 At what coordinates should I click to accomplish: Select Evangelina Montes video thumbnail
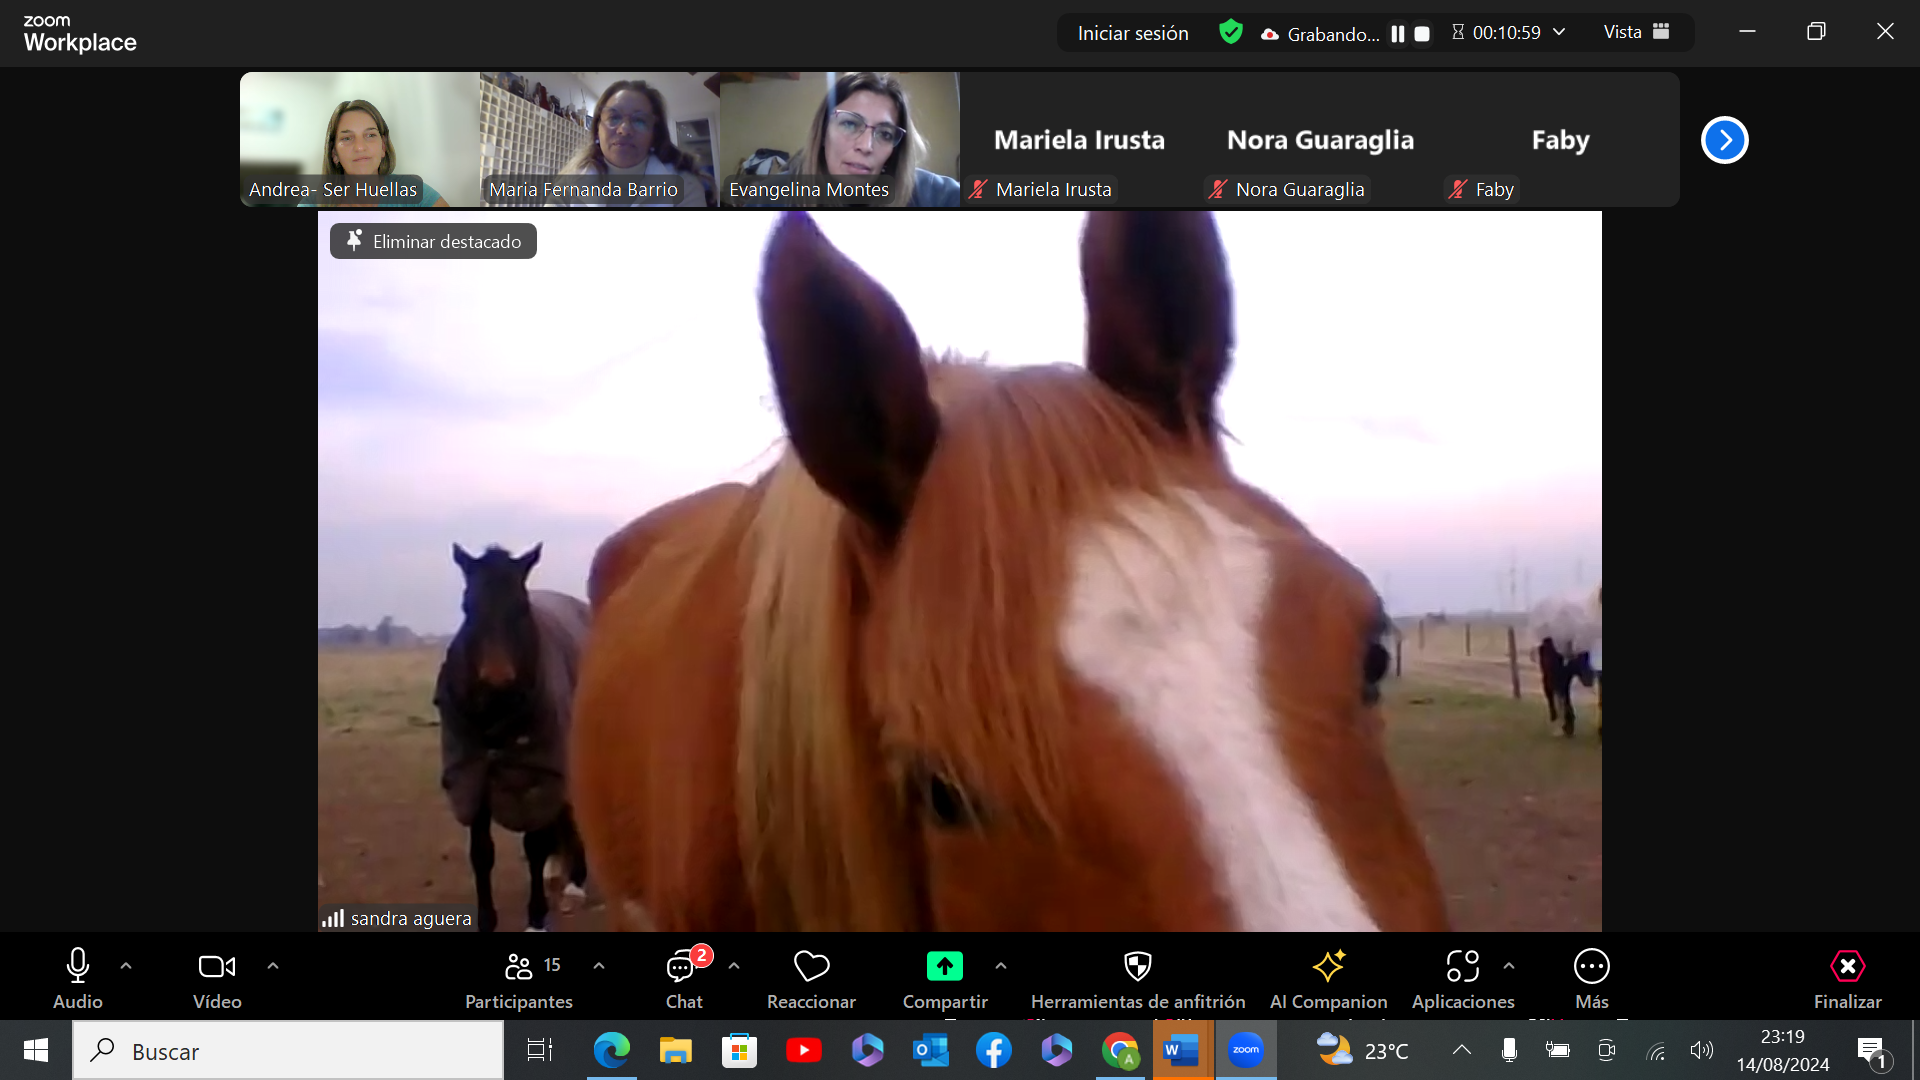coord(839,139)
